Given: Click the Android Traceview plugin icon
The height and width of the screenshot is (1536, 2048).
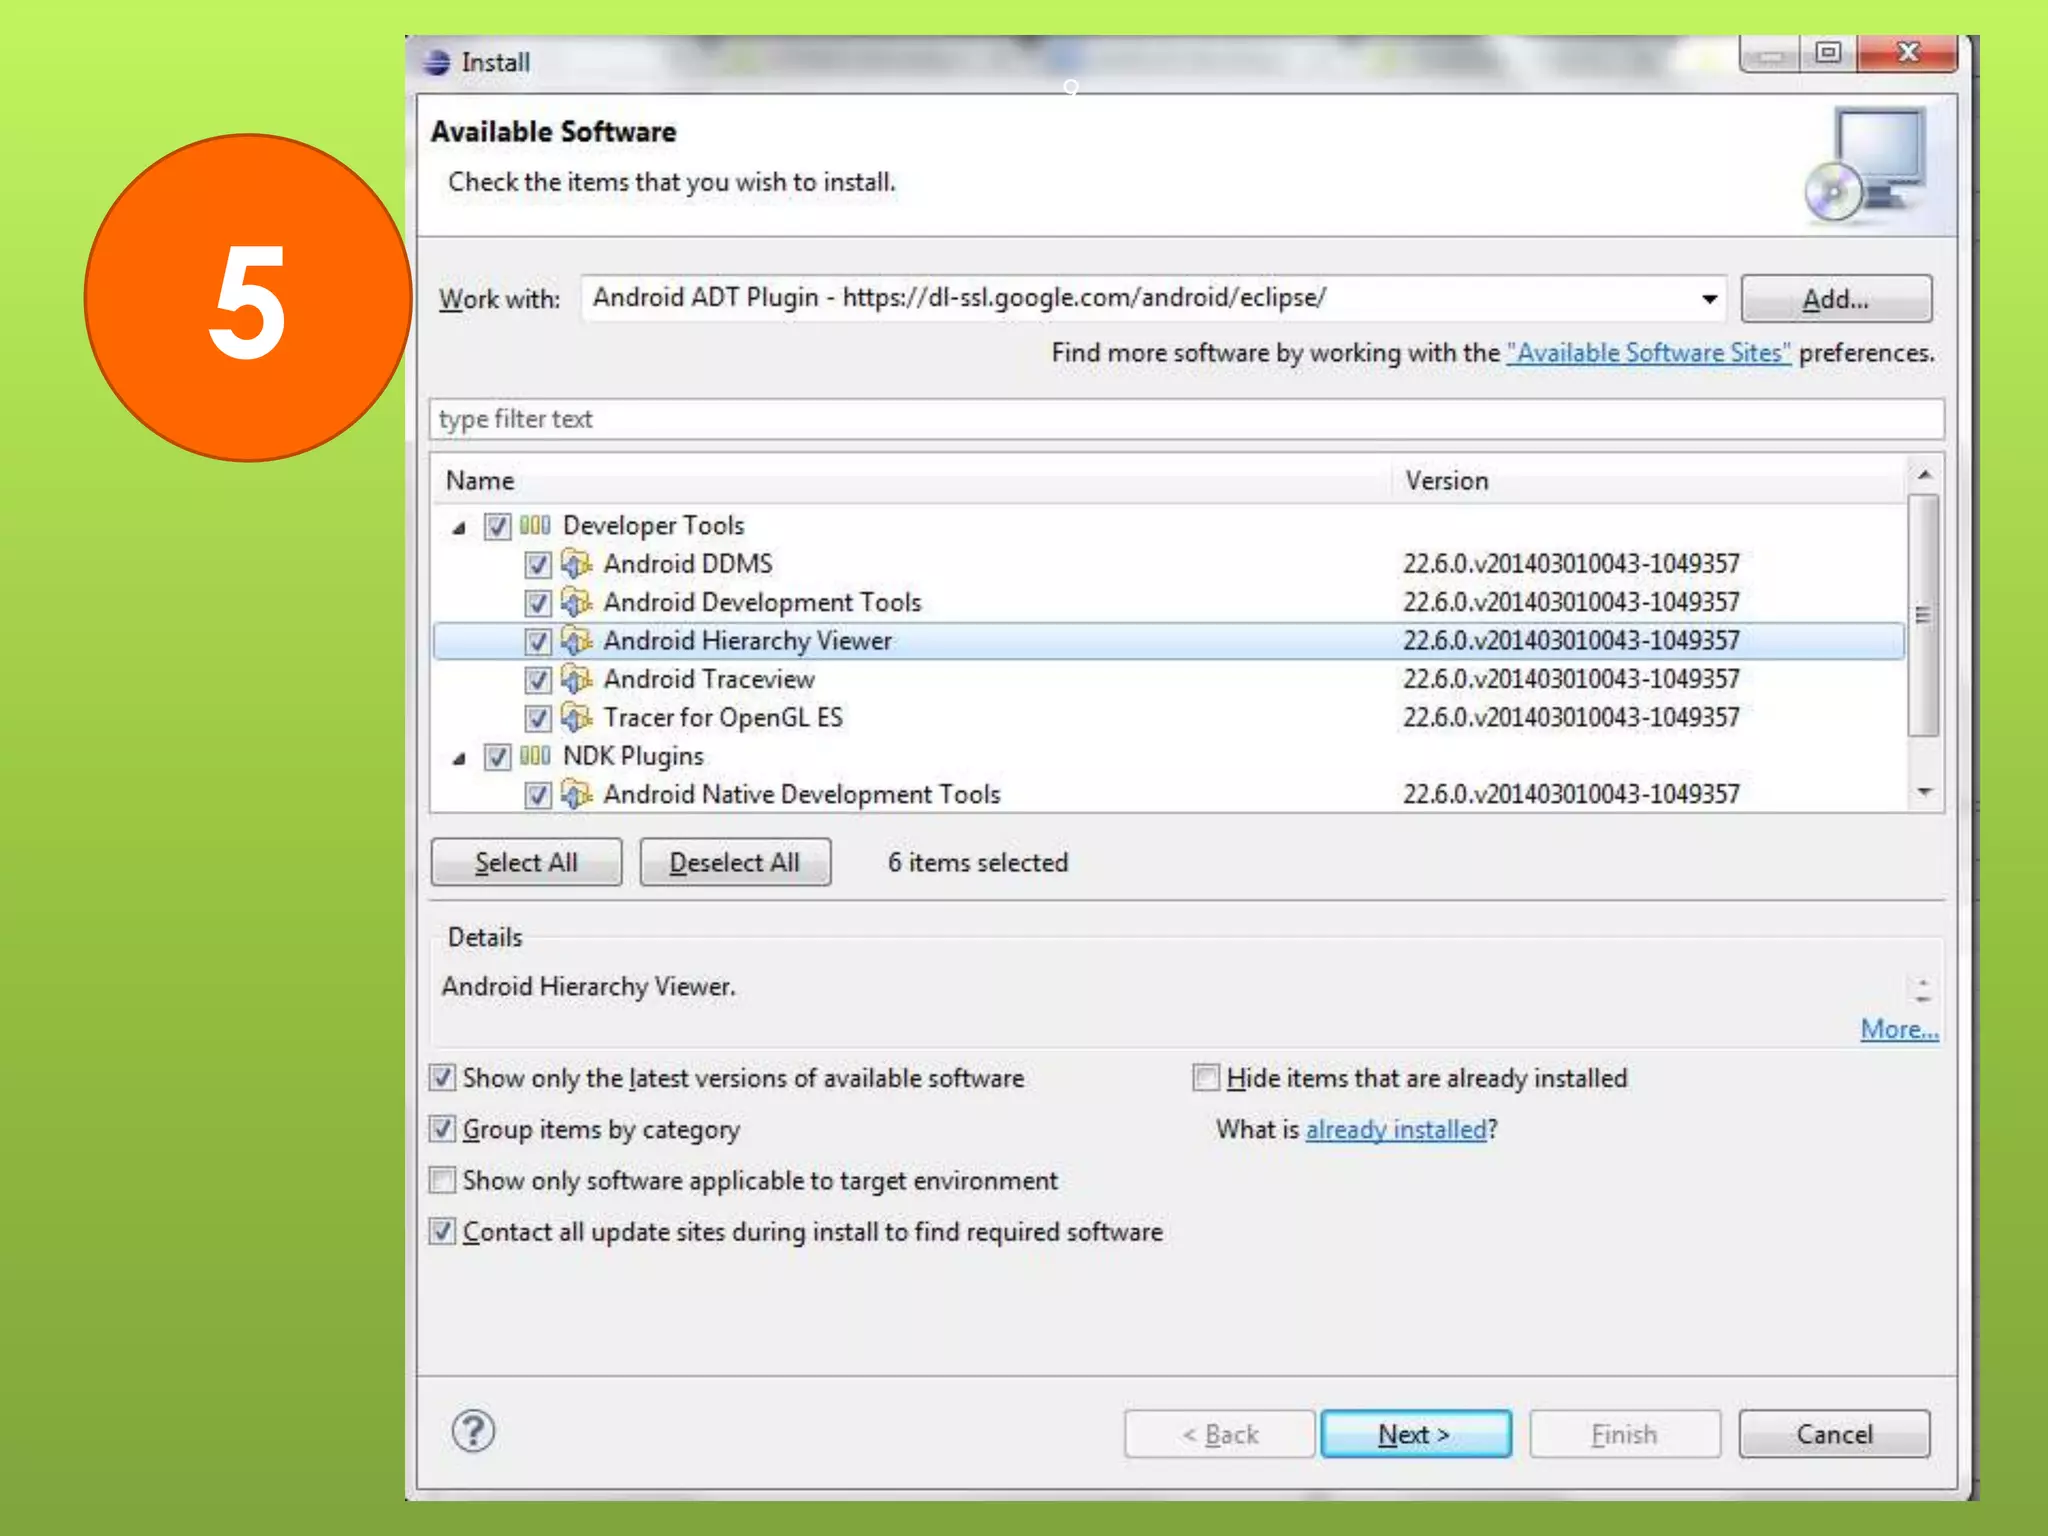Looking at the screenshot, I should tap(575, 679).
